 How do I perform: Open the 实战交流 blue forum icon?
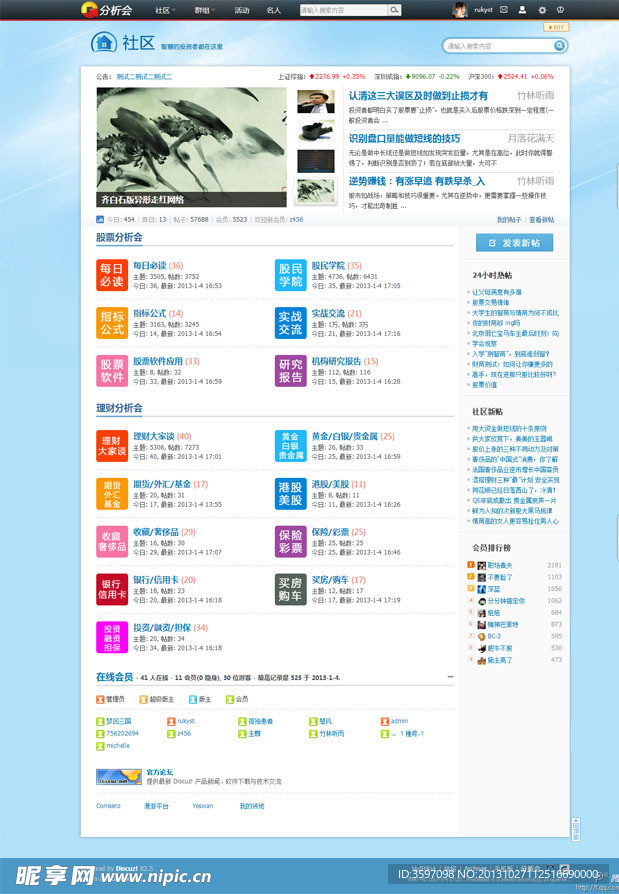pyautogui.click(x=290, y=323)
